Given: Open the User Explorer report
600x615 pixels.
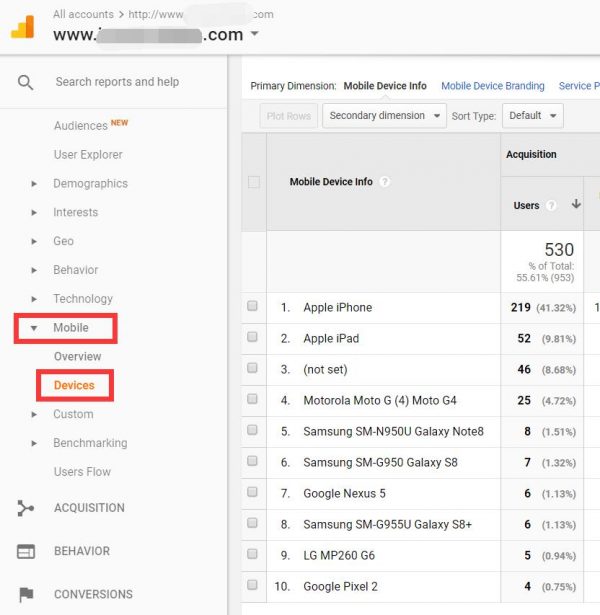Looking at the screenshot, I should pyautogui.click(x=88, y=155).
